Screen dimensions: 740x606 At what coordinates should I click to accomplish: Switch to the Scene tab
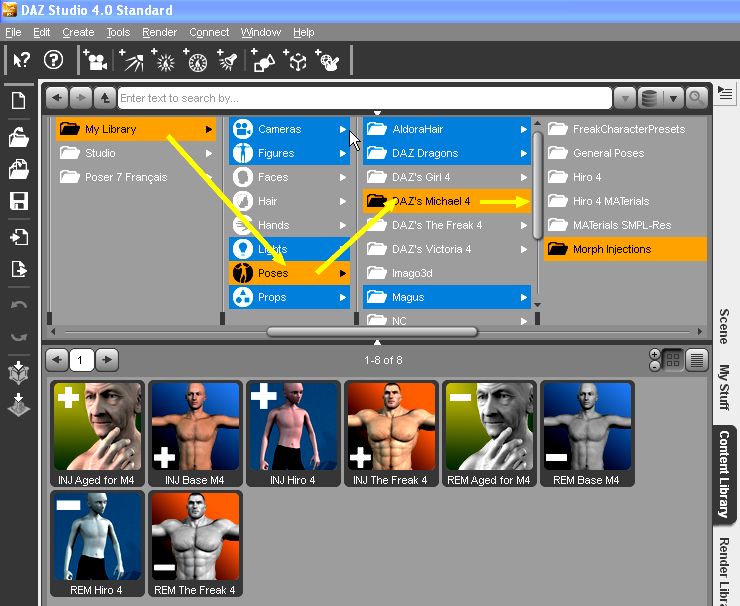pos(724,326)
